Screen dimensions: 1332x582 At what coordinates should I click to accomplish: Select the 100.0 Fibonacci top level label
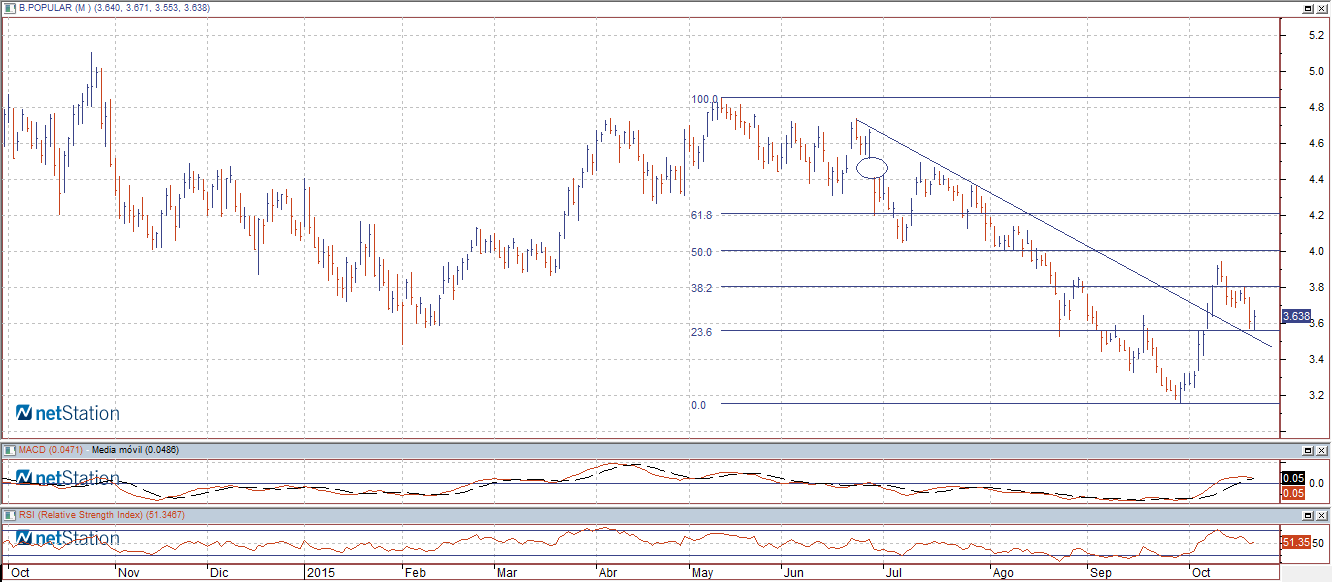pos(704,99)
